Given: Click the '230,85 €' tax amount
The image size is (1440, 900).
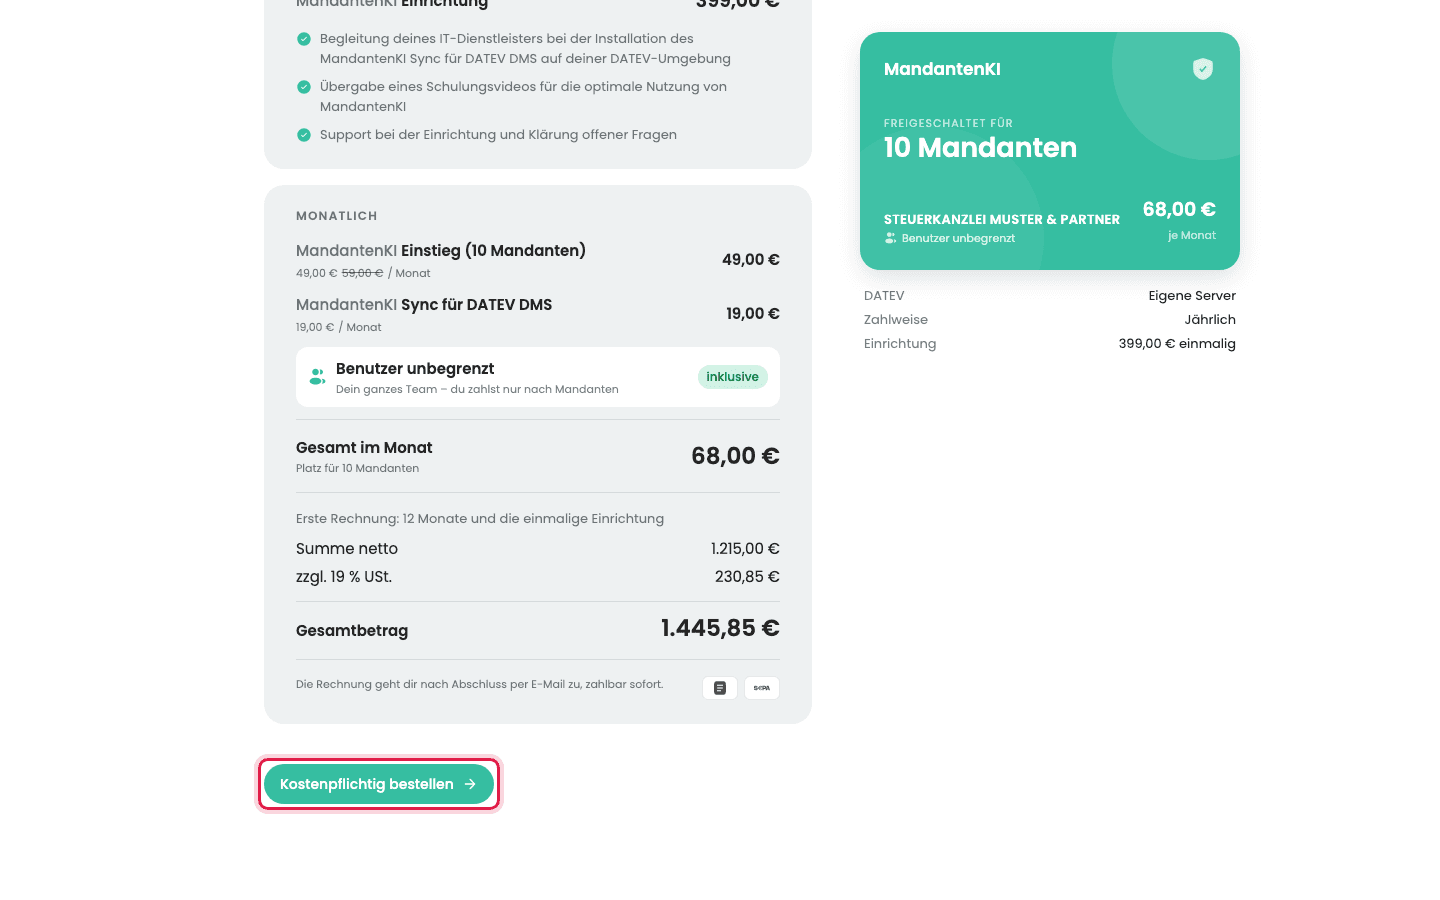Looking at the screenshot, I should point(747,577).
